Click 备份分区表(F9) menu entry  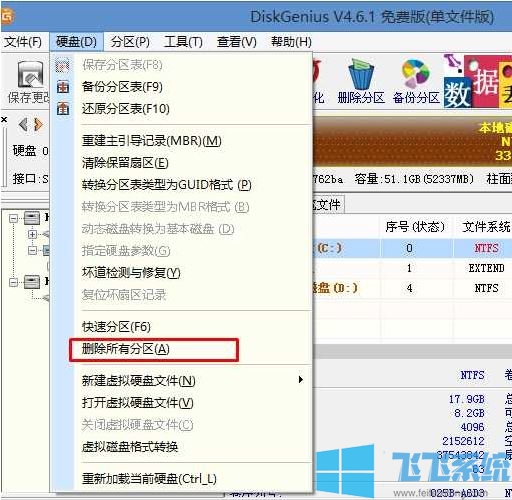[x=122, y=87]
